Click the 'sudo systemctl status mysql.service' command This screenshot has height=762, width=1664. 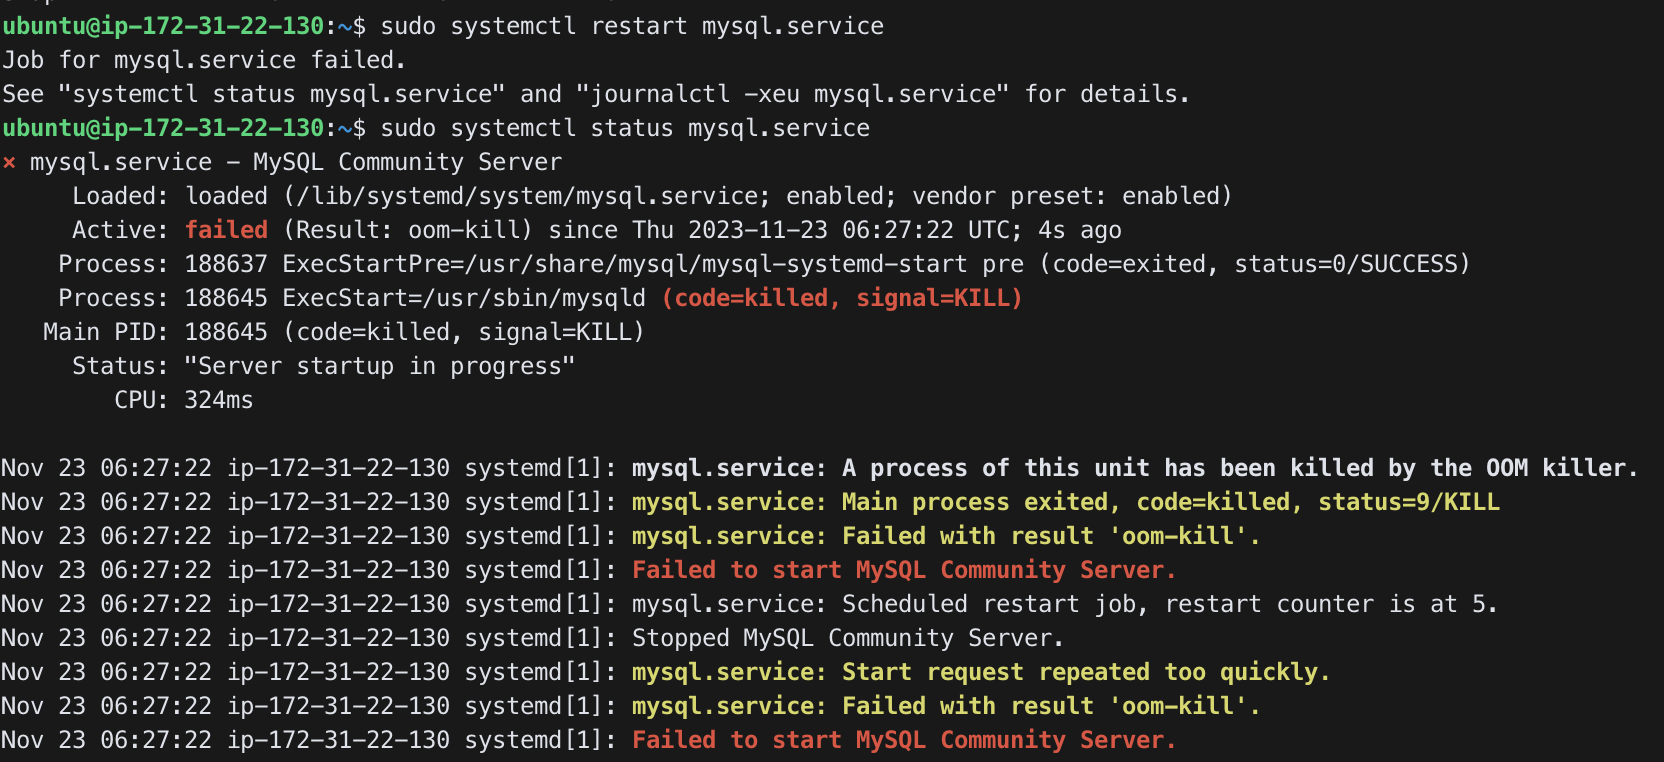click(x=625, y=128)
